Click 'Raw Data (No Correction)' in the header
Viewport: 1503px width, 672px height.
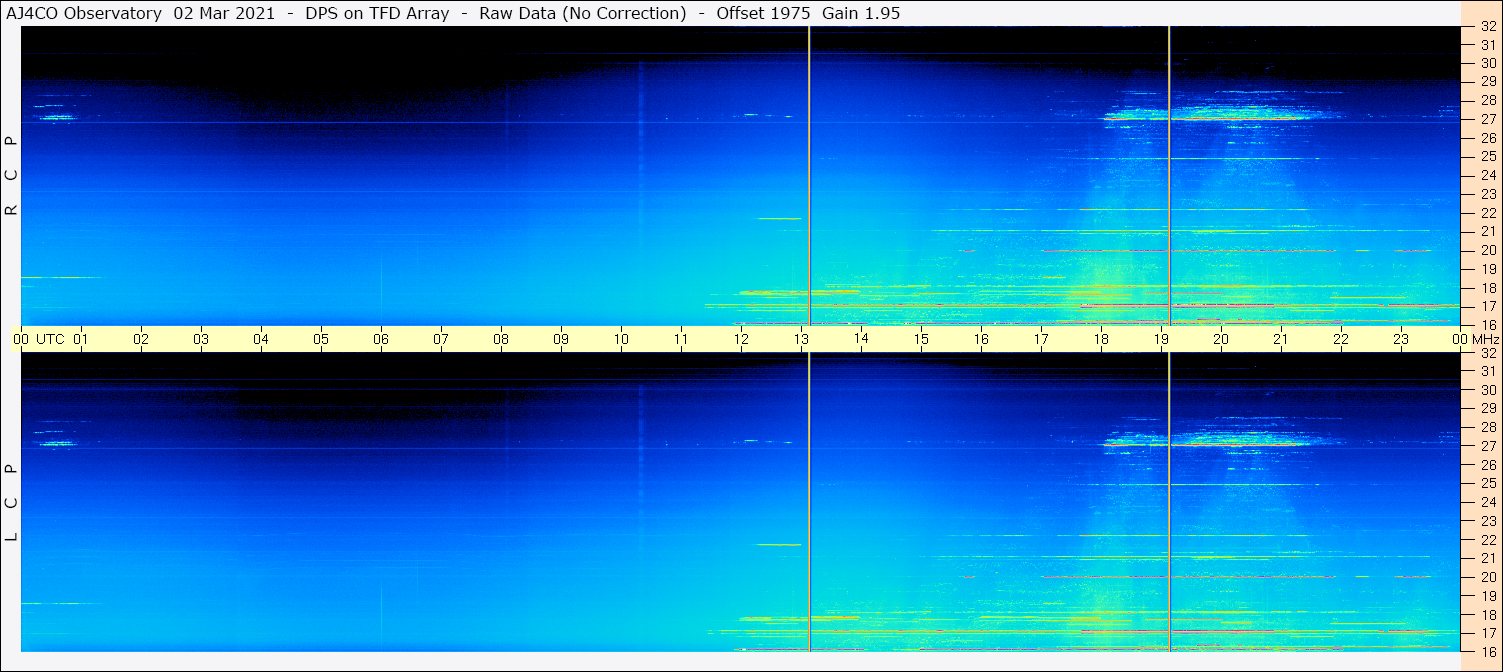[583, 14]
